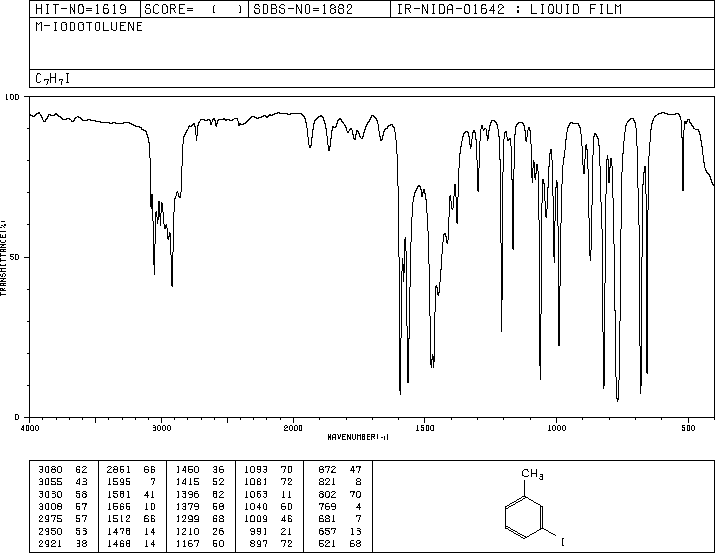715x553 pixels.
Task: Select peak table entry 657
Action: (327, 531)
